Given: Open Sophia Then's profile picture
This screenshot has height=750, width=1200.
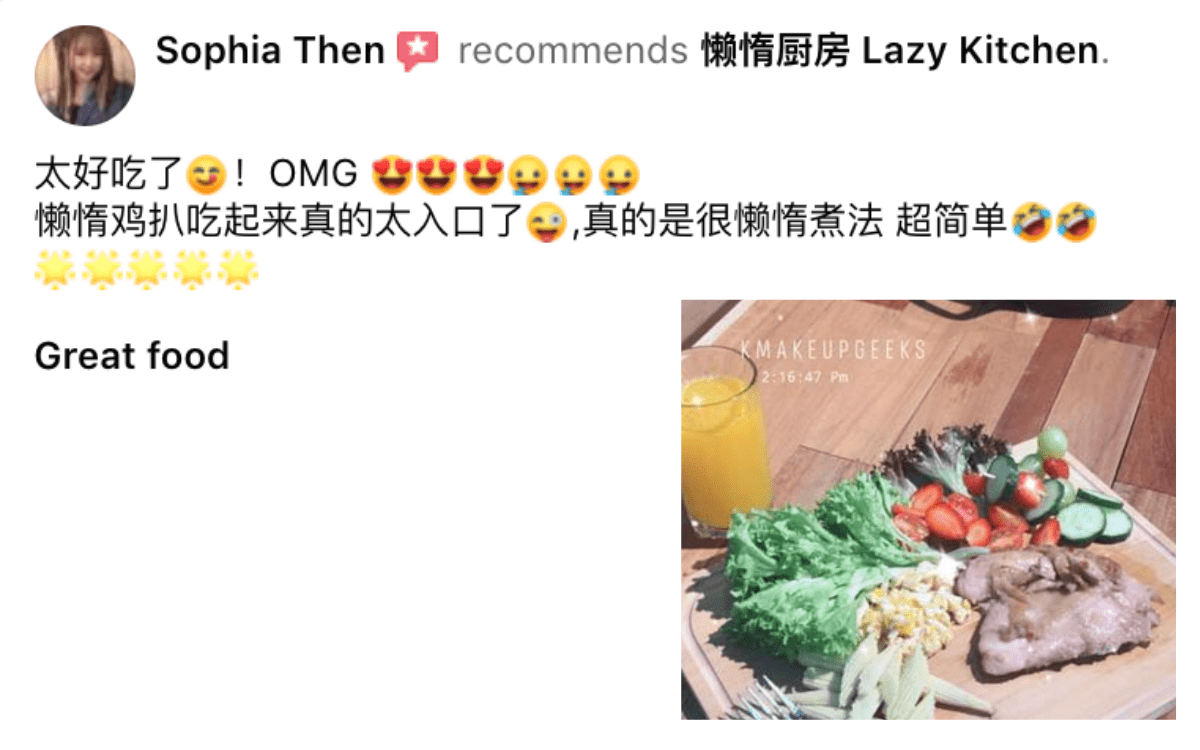Looking at the screenshot, I should (x=85, y=75).
